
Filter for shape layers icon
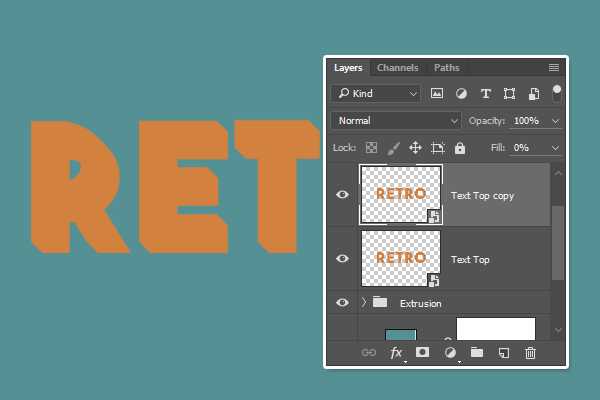coord(510,93)
